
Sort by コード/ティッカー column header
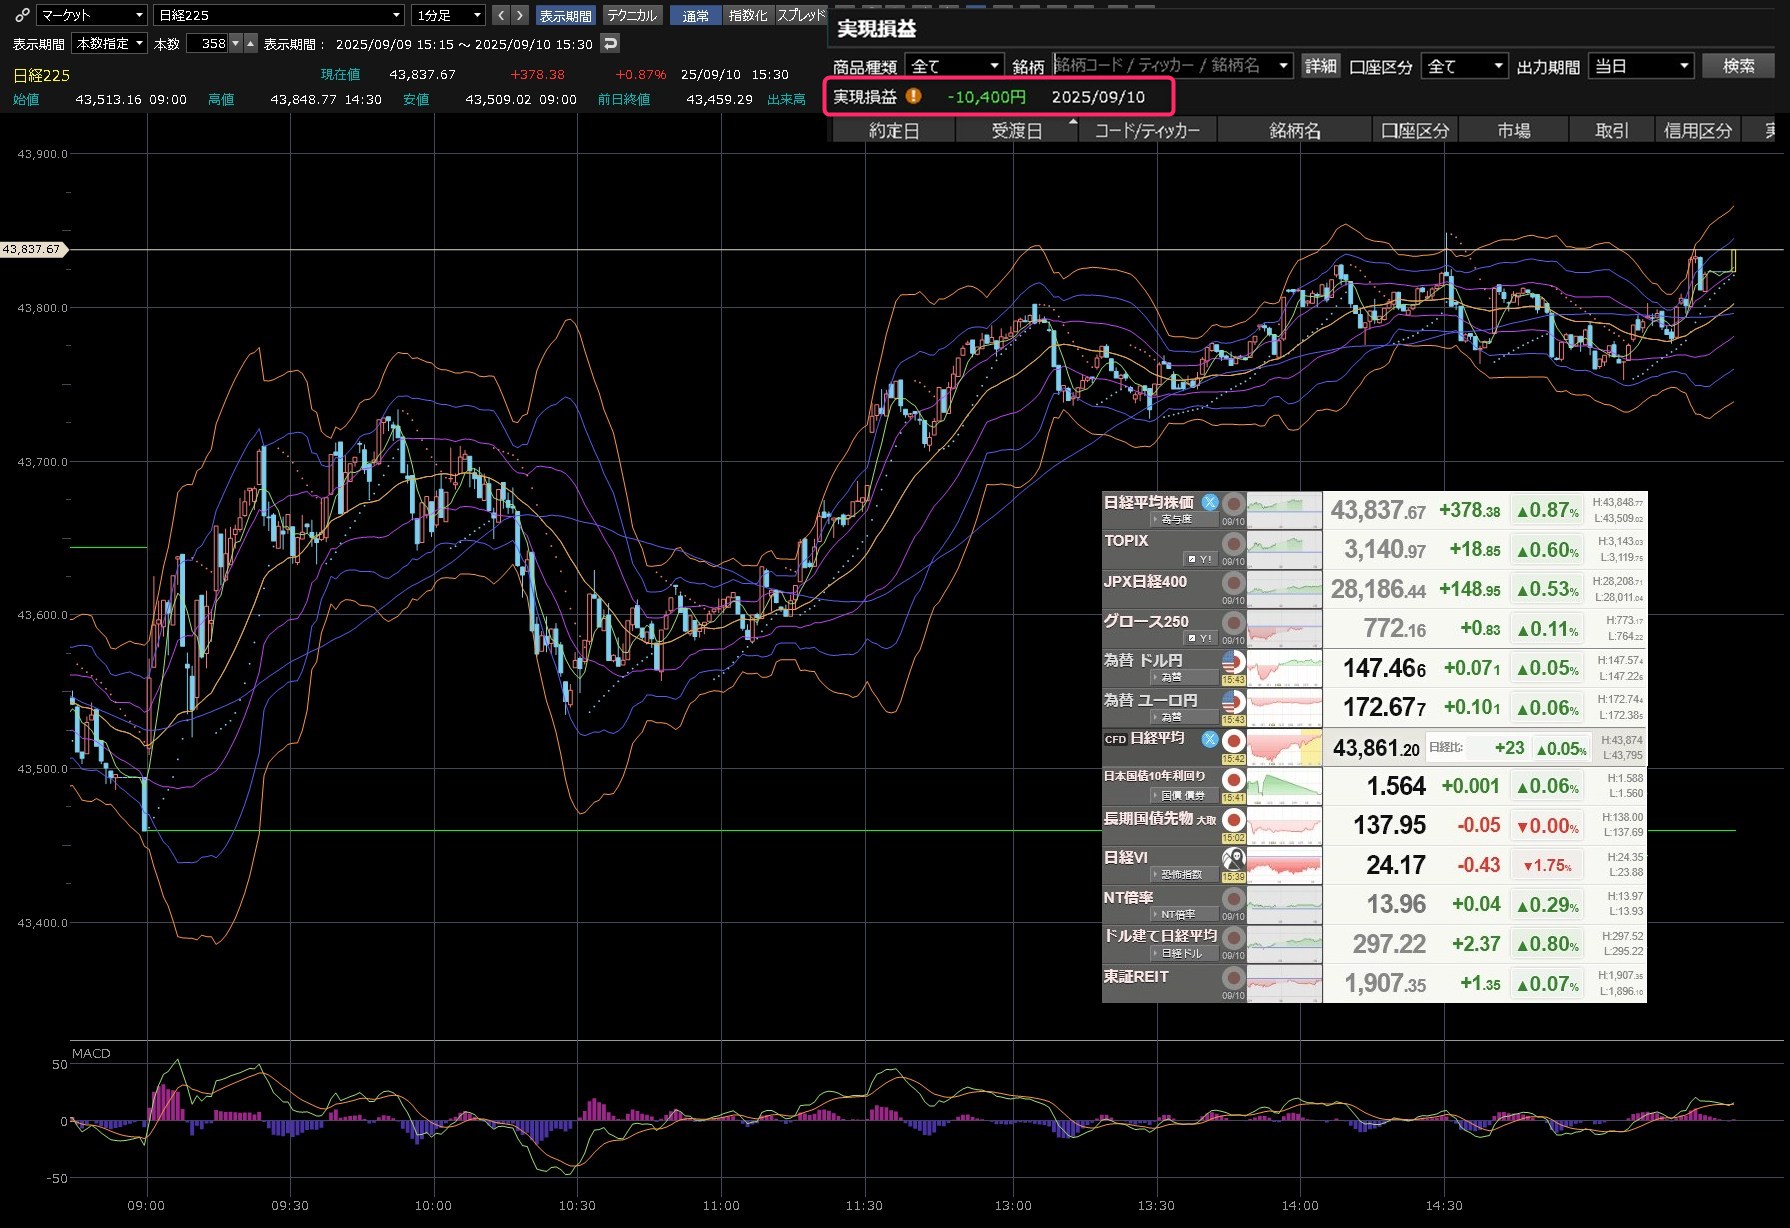coord(1147,131)
